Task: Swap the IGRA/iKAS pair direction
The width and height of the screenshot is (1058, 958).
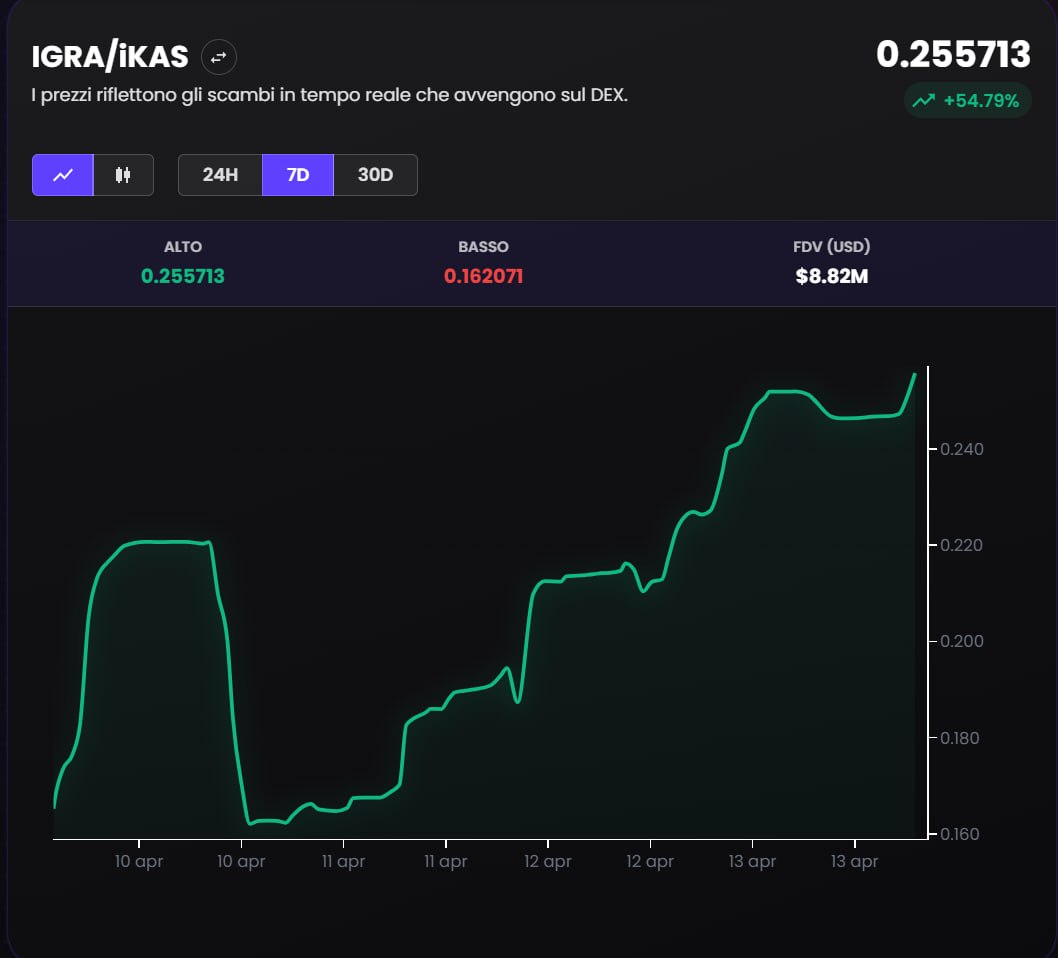Action: [219, 57]
